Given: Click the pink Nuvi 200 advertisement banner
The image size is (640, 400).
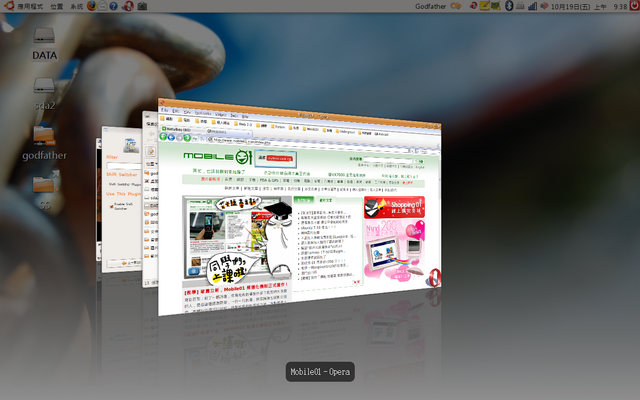Looking at the screenshot, I should point(394,249).
